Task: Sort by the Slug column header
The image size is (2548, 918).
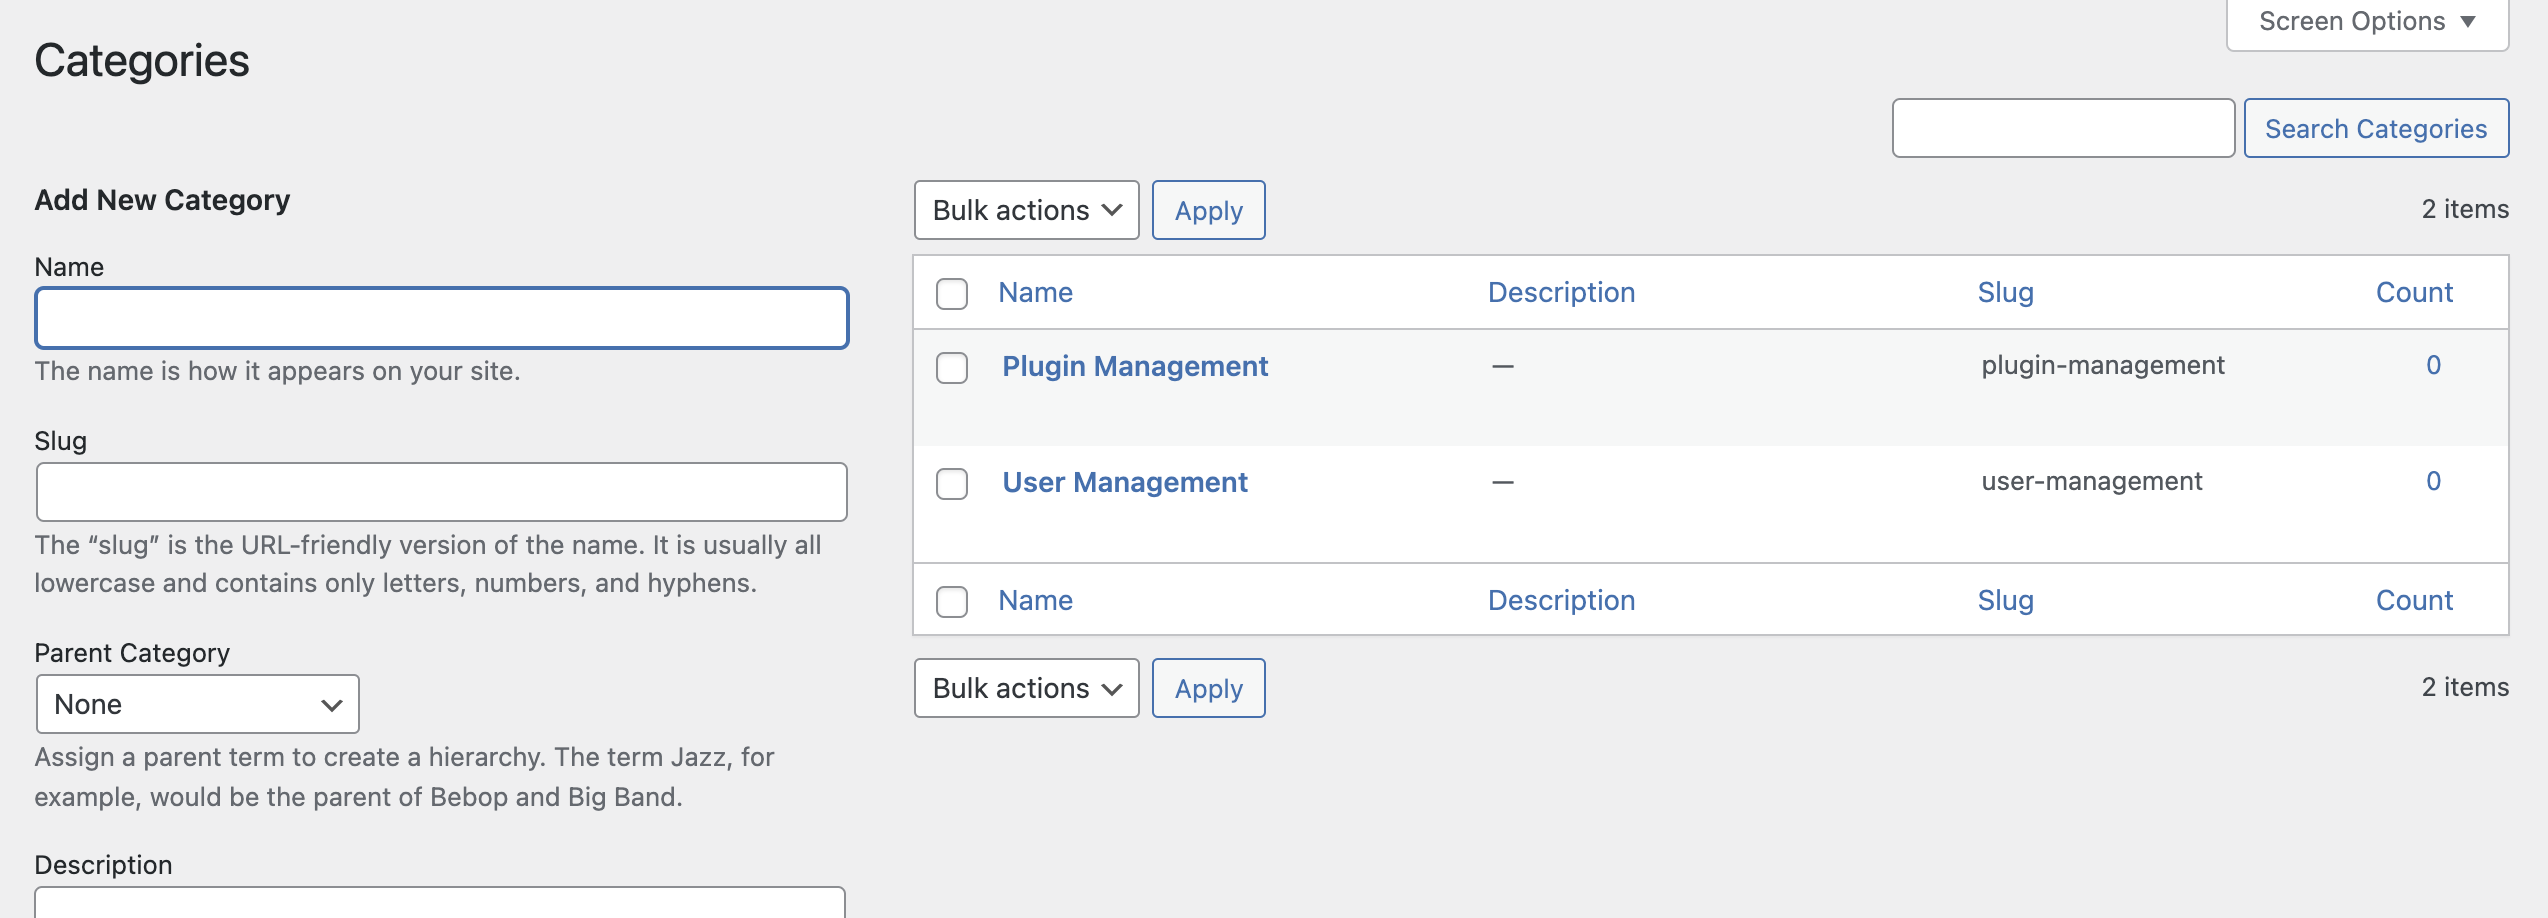Action: 2005,293
